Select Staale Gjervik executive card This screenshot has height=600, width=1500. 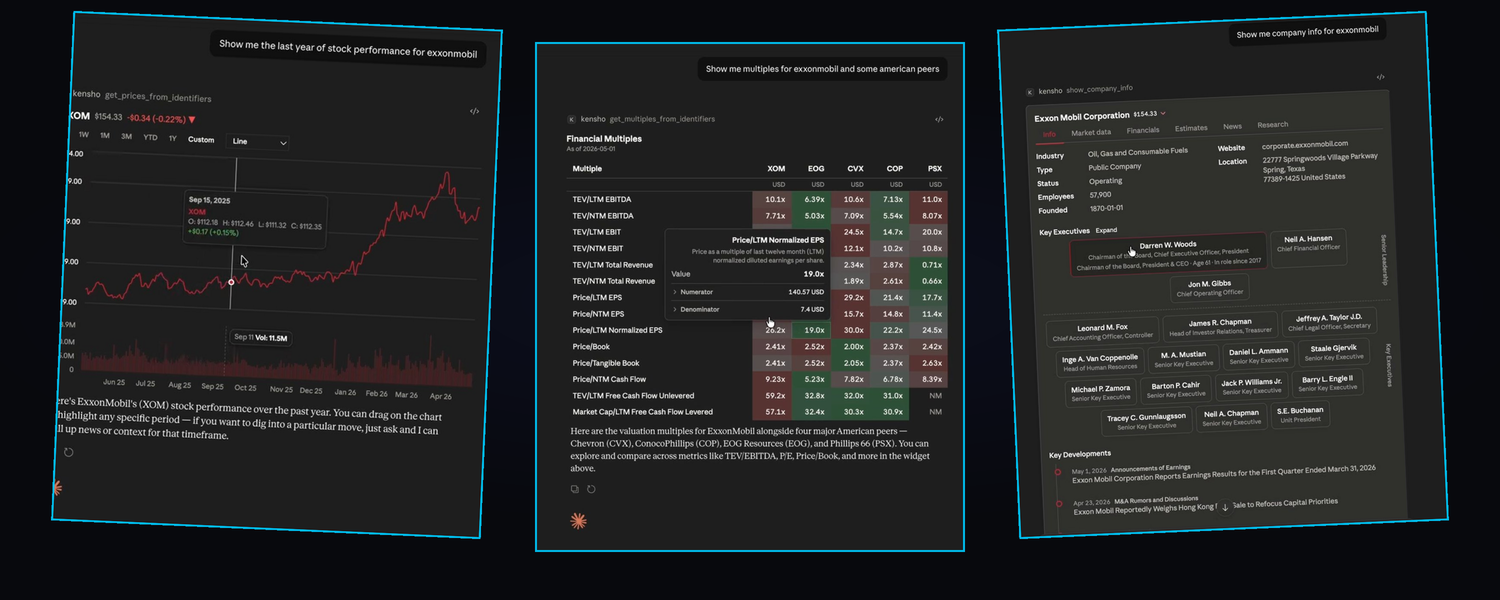(1334, 352)
